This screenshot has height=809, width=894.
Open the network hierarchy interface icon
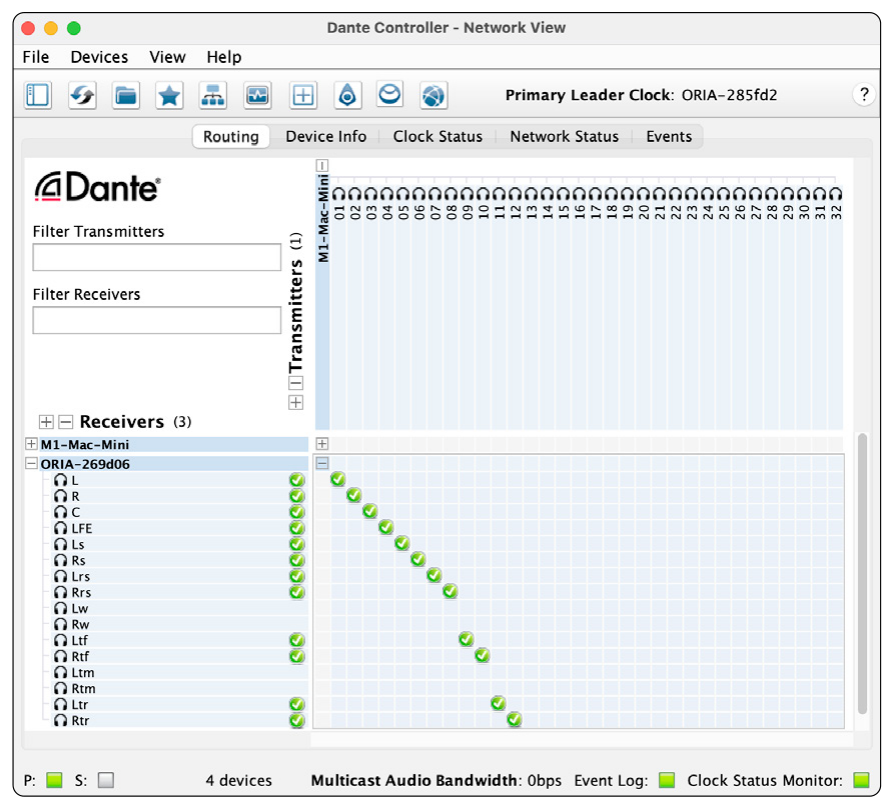(213, 95)
